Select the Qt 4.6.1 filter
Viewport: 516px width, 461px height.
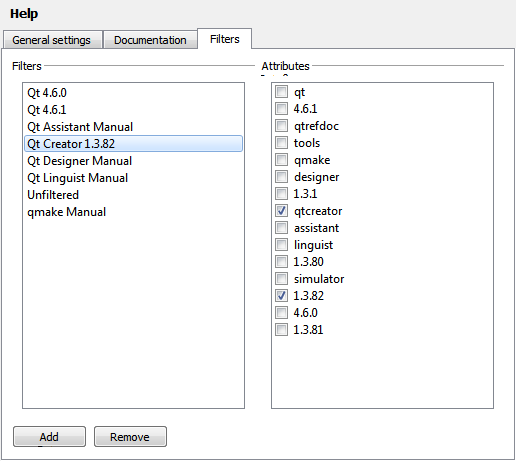(133, 110)
